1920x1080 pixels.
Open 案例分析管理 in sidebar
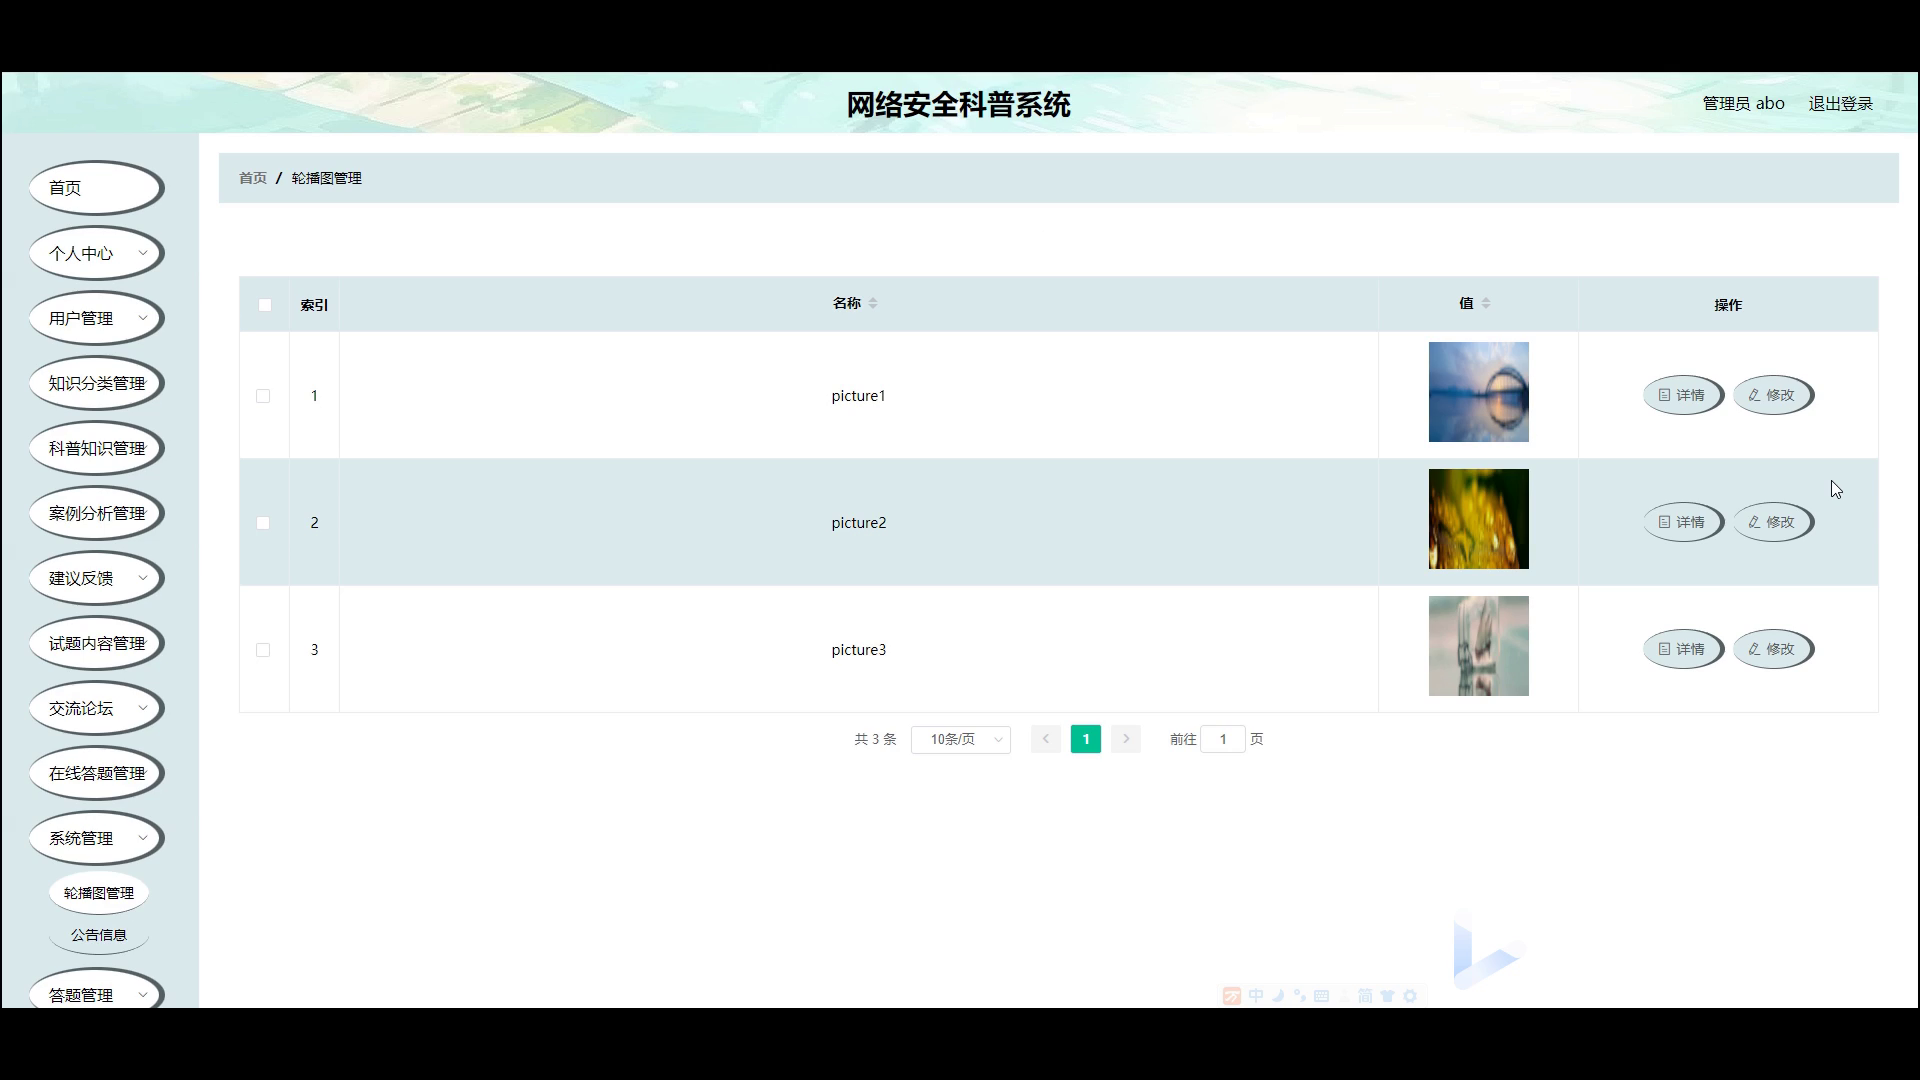click(x=97, y=513)
